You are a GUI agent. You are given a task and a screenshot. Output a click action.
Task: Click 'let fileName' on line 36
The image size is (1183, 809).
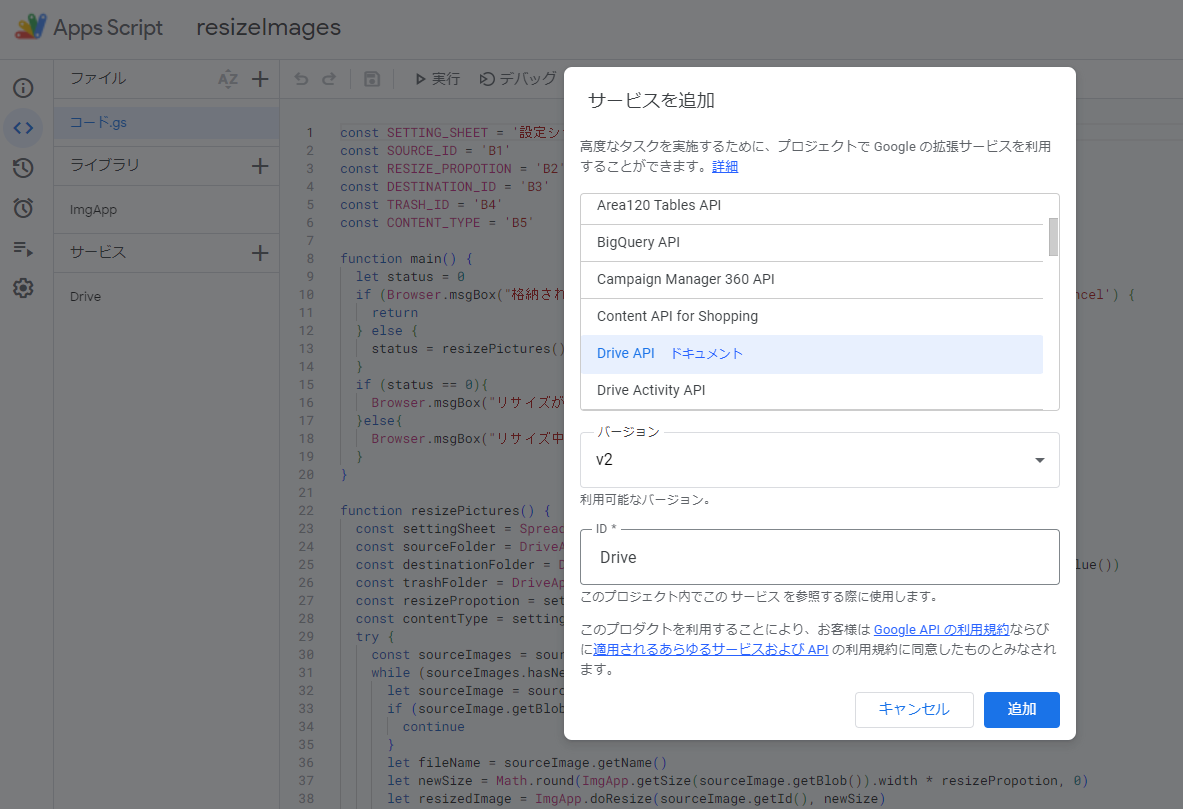pos(434,763)
